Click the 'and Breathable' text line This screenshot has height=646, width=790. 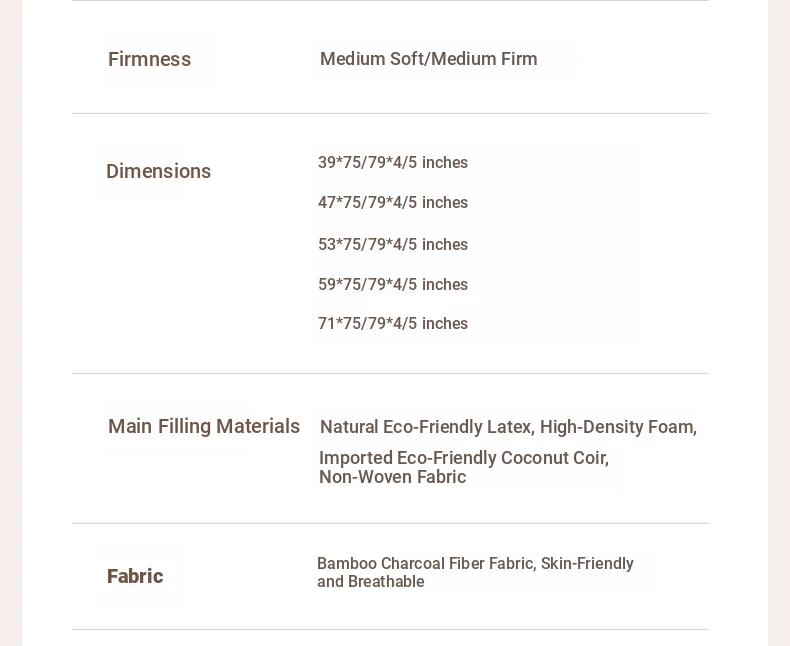coord(371,582)
